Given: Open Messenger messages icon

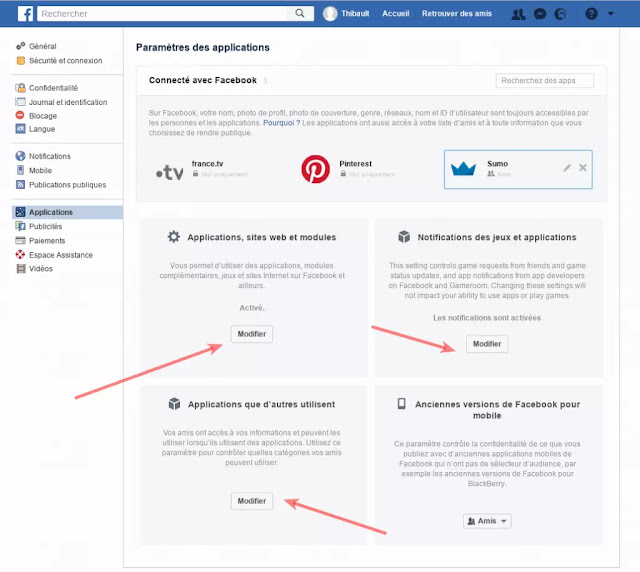Looking at the screenshot, I should 540,14.
